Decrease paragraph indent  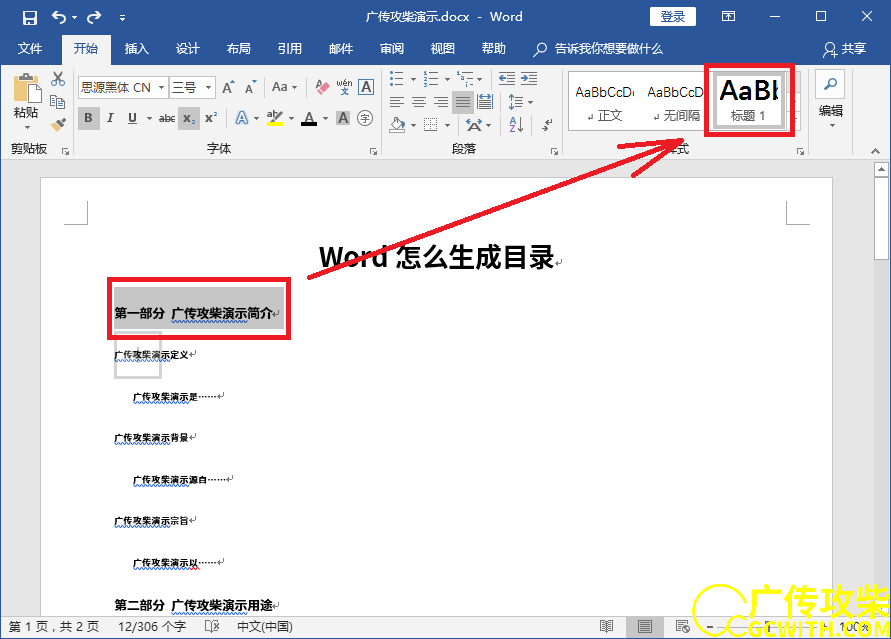[507, 78]
